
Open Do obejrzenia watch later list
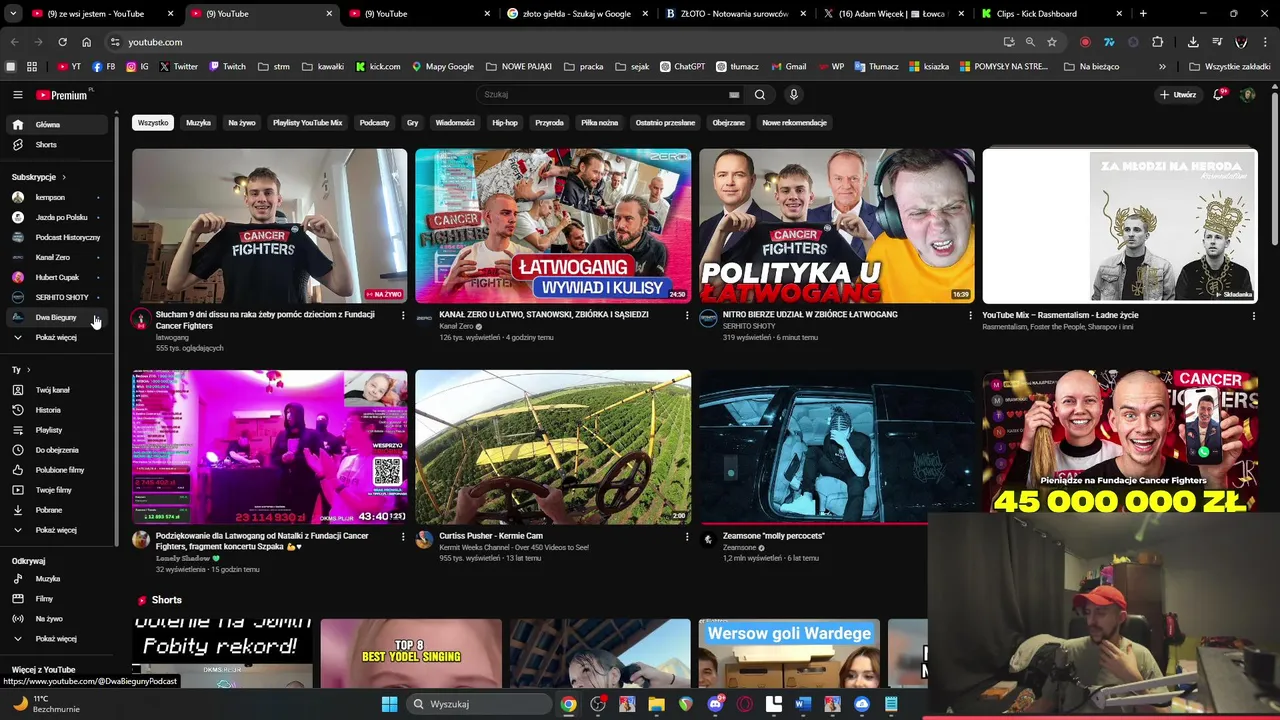pos(56,450)
